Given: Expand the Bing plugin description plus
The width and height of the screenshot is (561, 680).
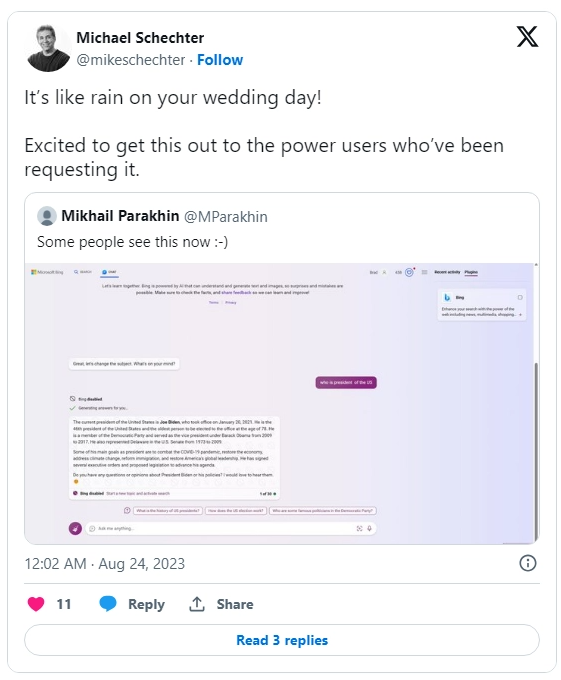Looking at the screenshot, I should pos(520,315).
